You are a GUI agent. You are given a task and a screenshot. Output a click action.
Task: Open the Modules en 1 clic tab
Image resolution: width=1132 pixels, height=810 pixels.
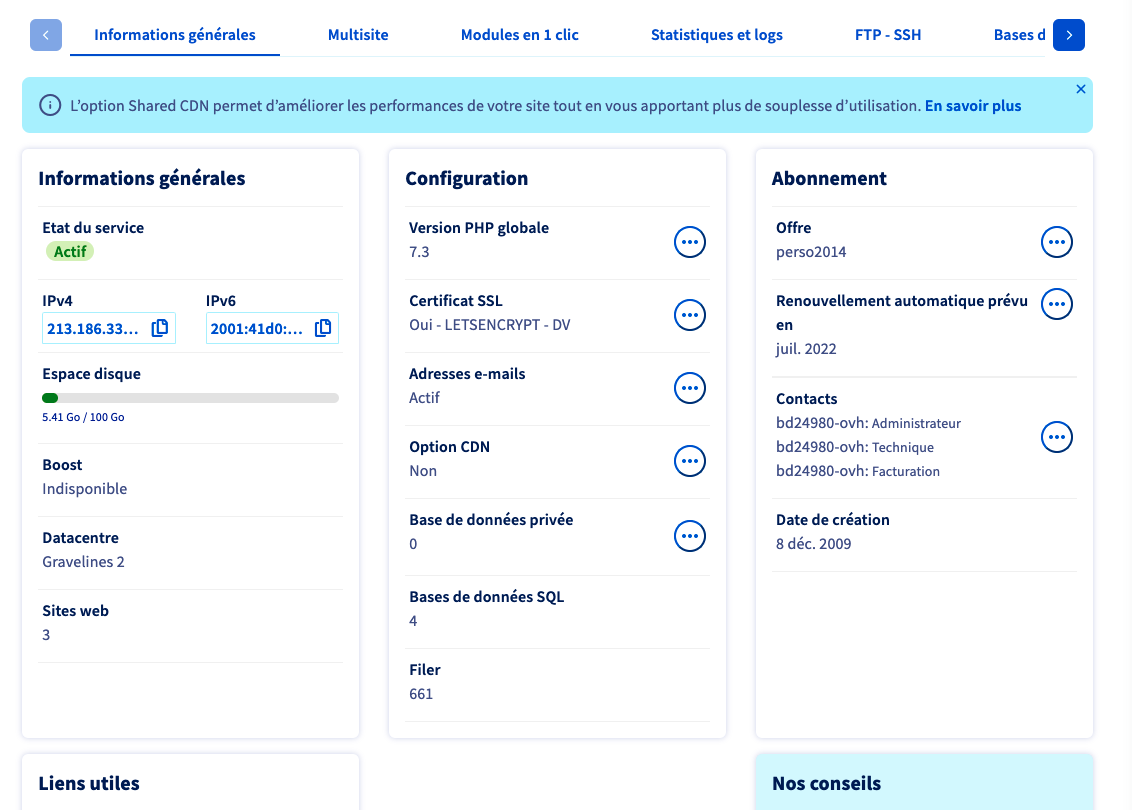tap(519, 35)
